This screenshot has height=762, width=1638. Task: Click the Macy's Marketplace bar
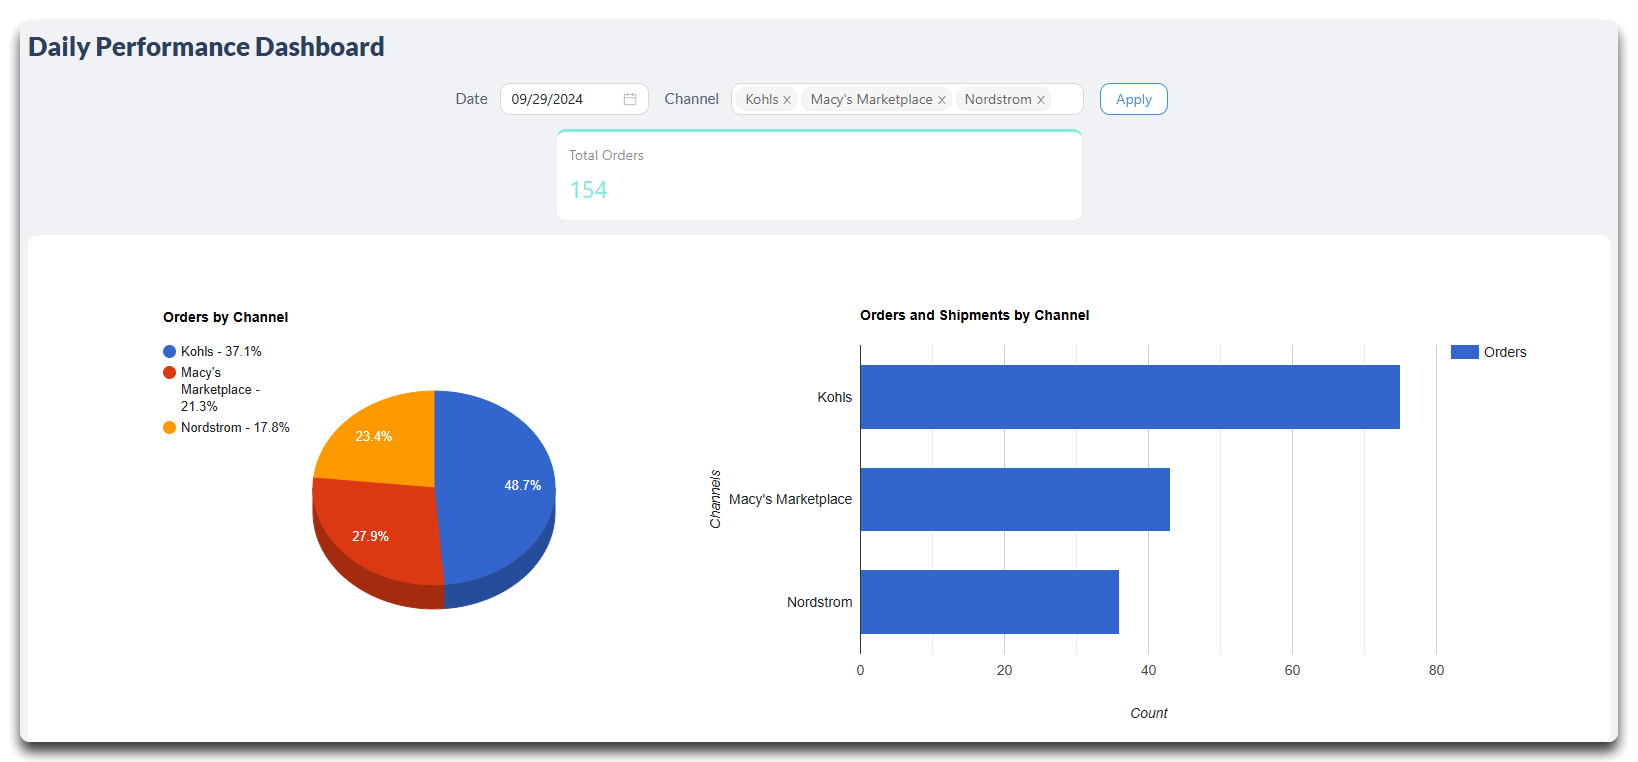(x=1015, y=499)
